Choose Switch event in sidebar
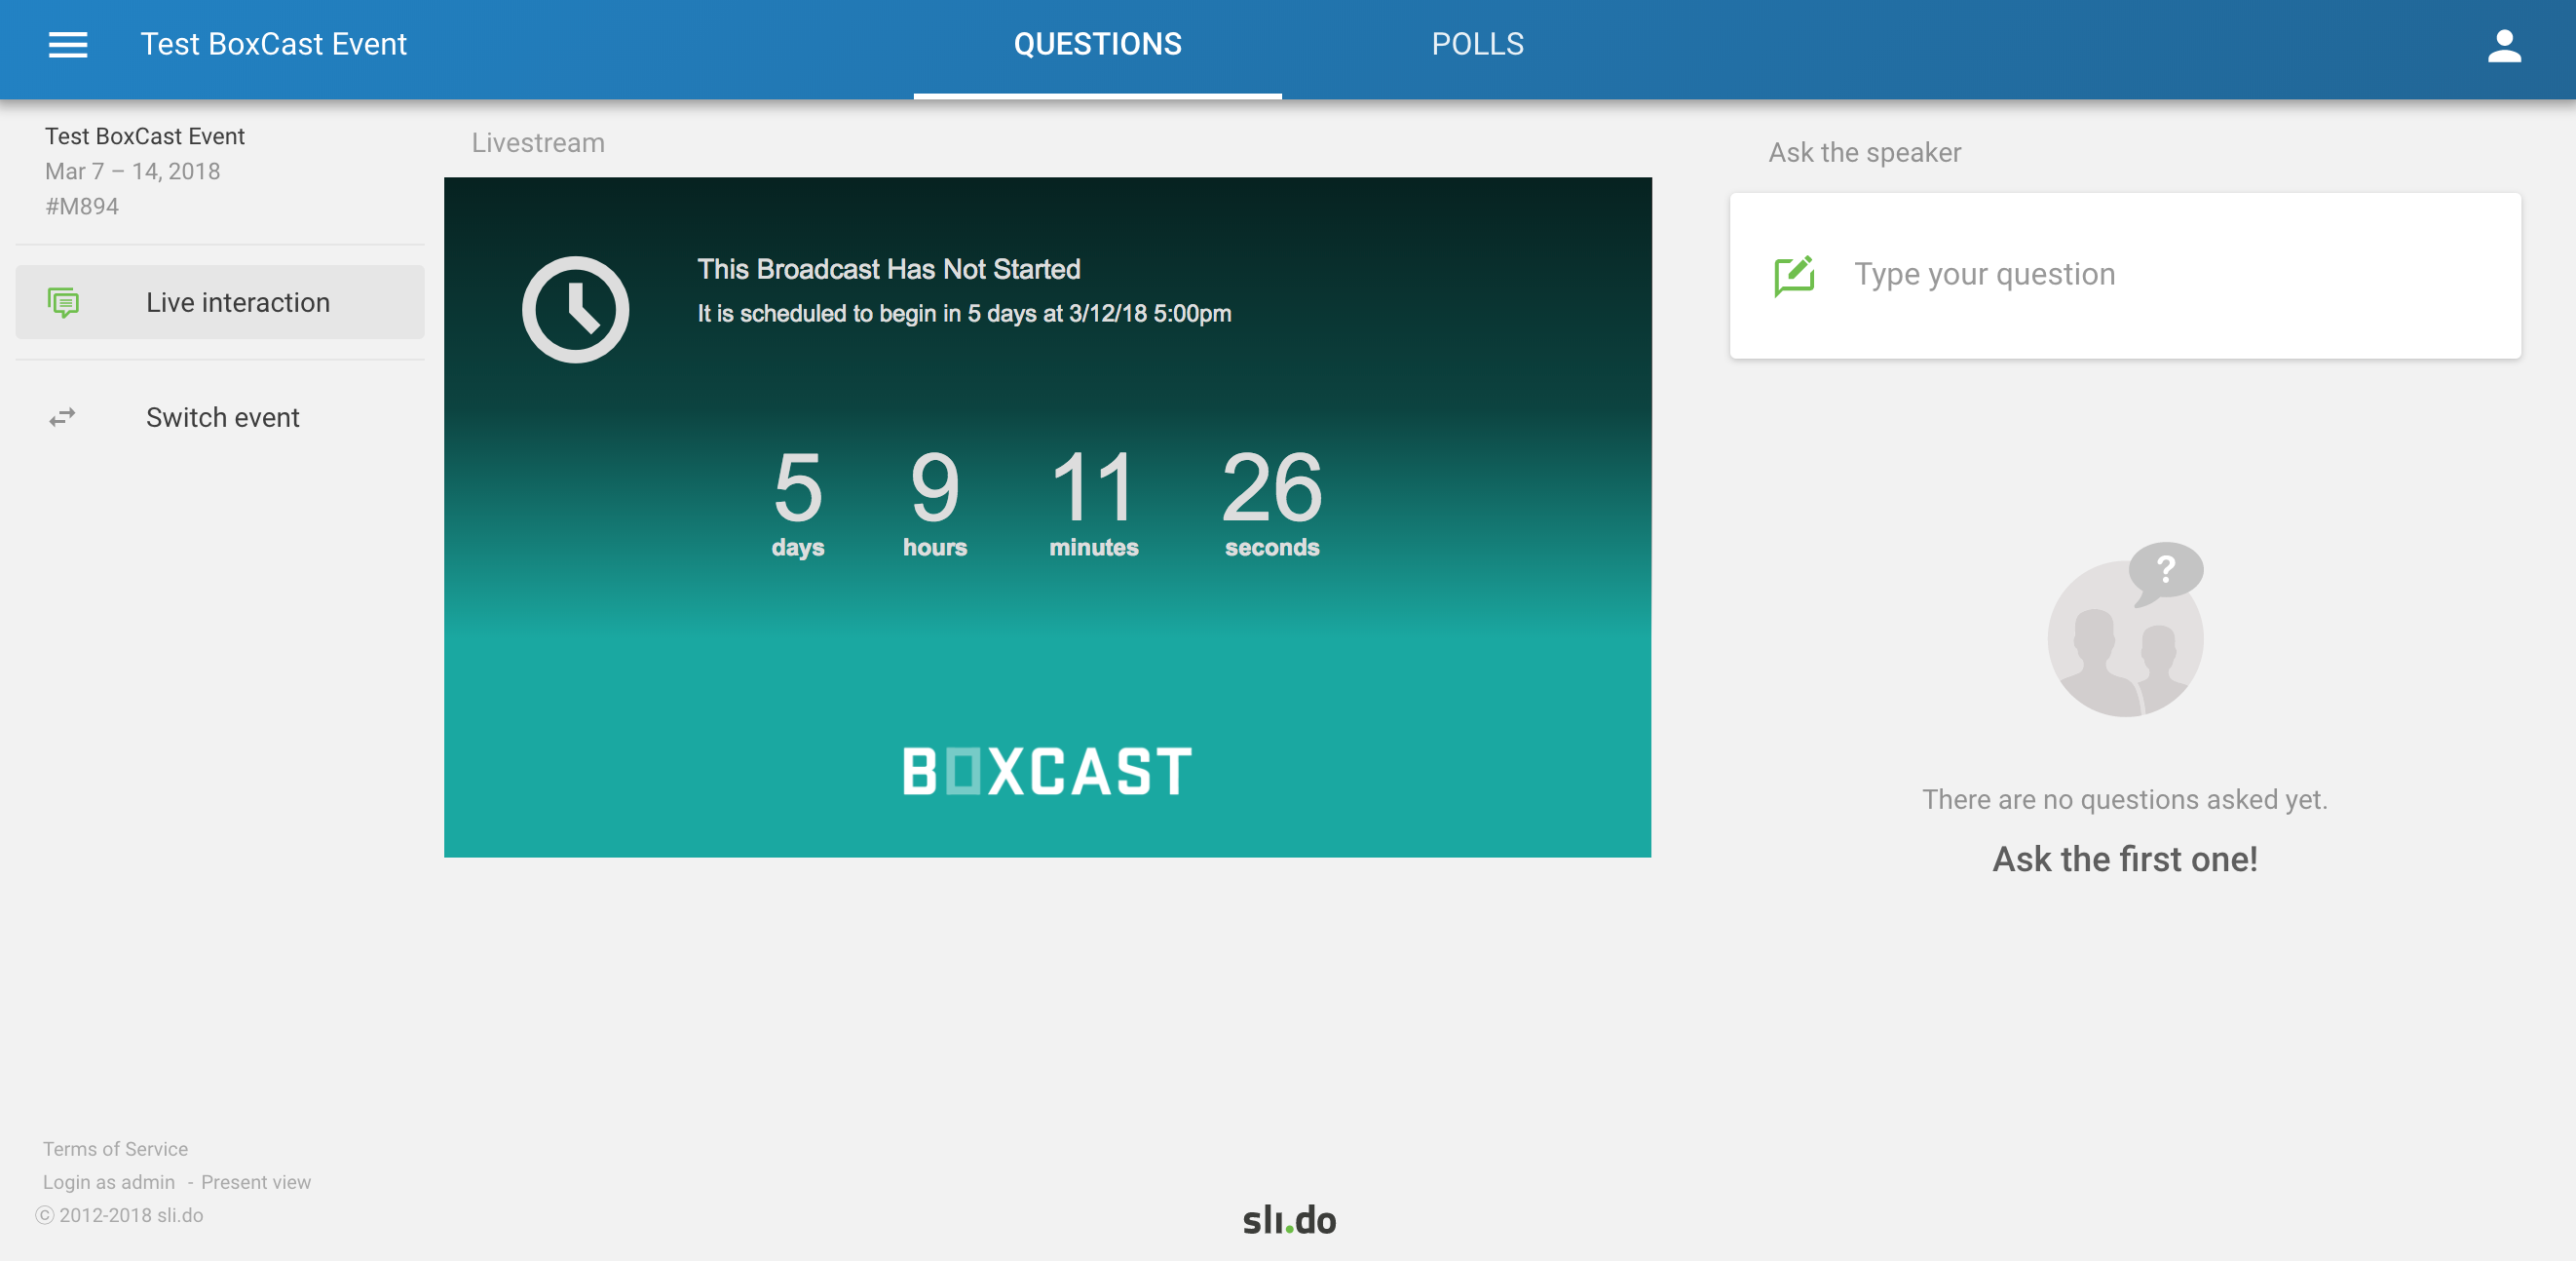This screenshot has height=1261, width=2576. (222, 417)
